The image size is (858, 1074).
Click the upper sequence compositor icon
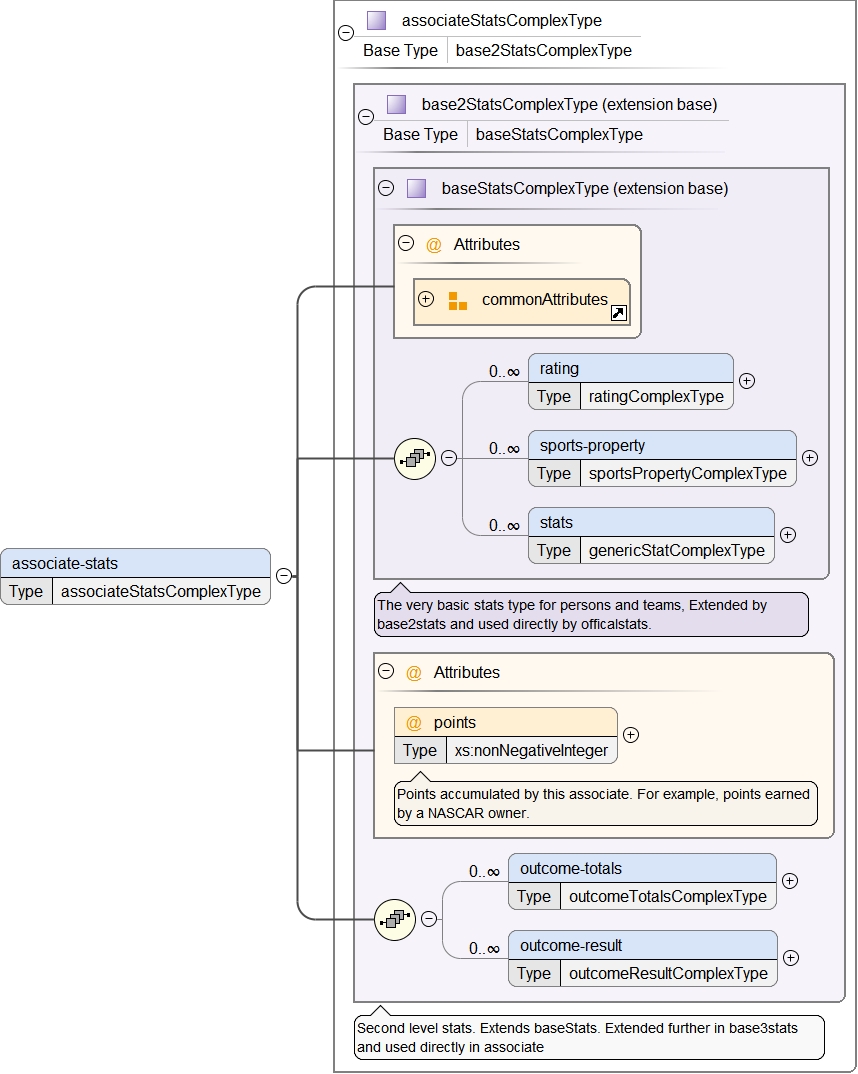point(414,458)
